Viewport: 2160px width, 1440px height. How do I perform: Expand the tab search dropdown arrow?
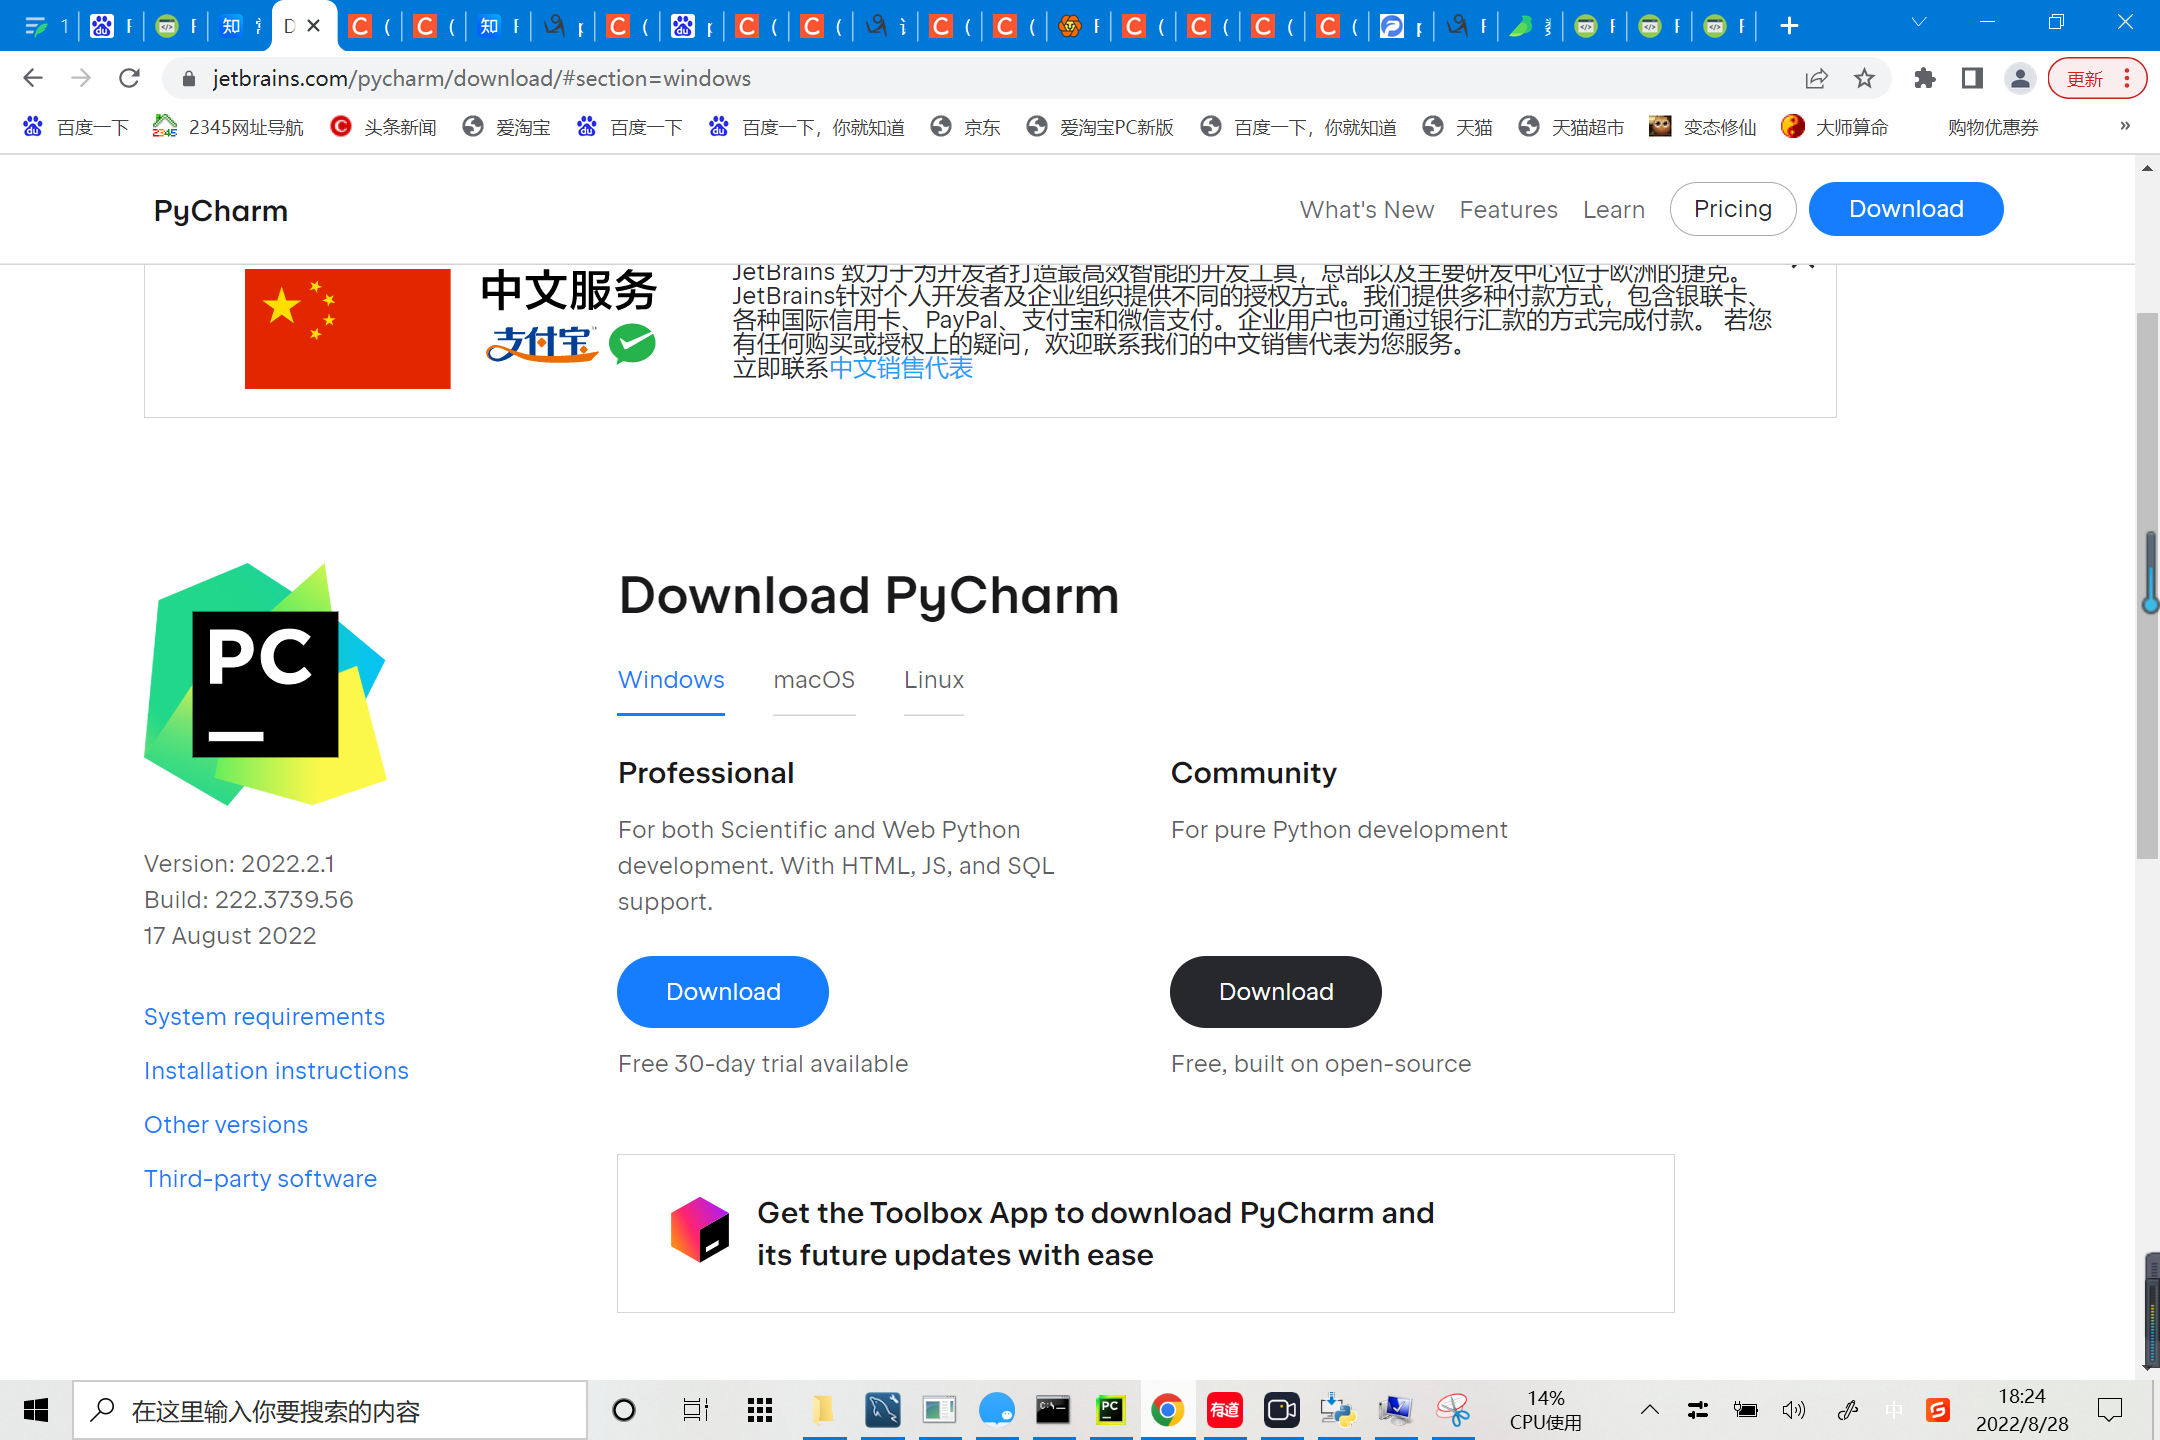(x=1918, y=22)
